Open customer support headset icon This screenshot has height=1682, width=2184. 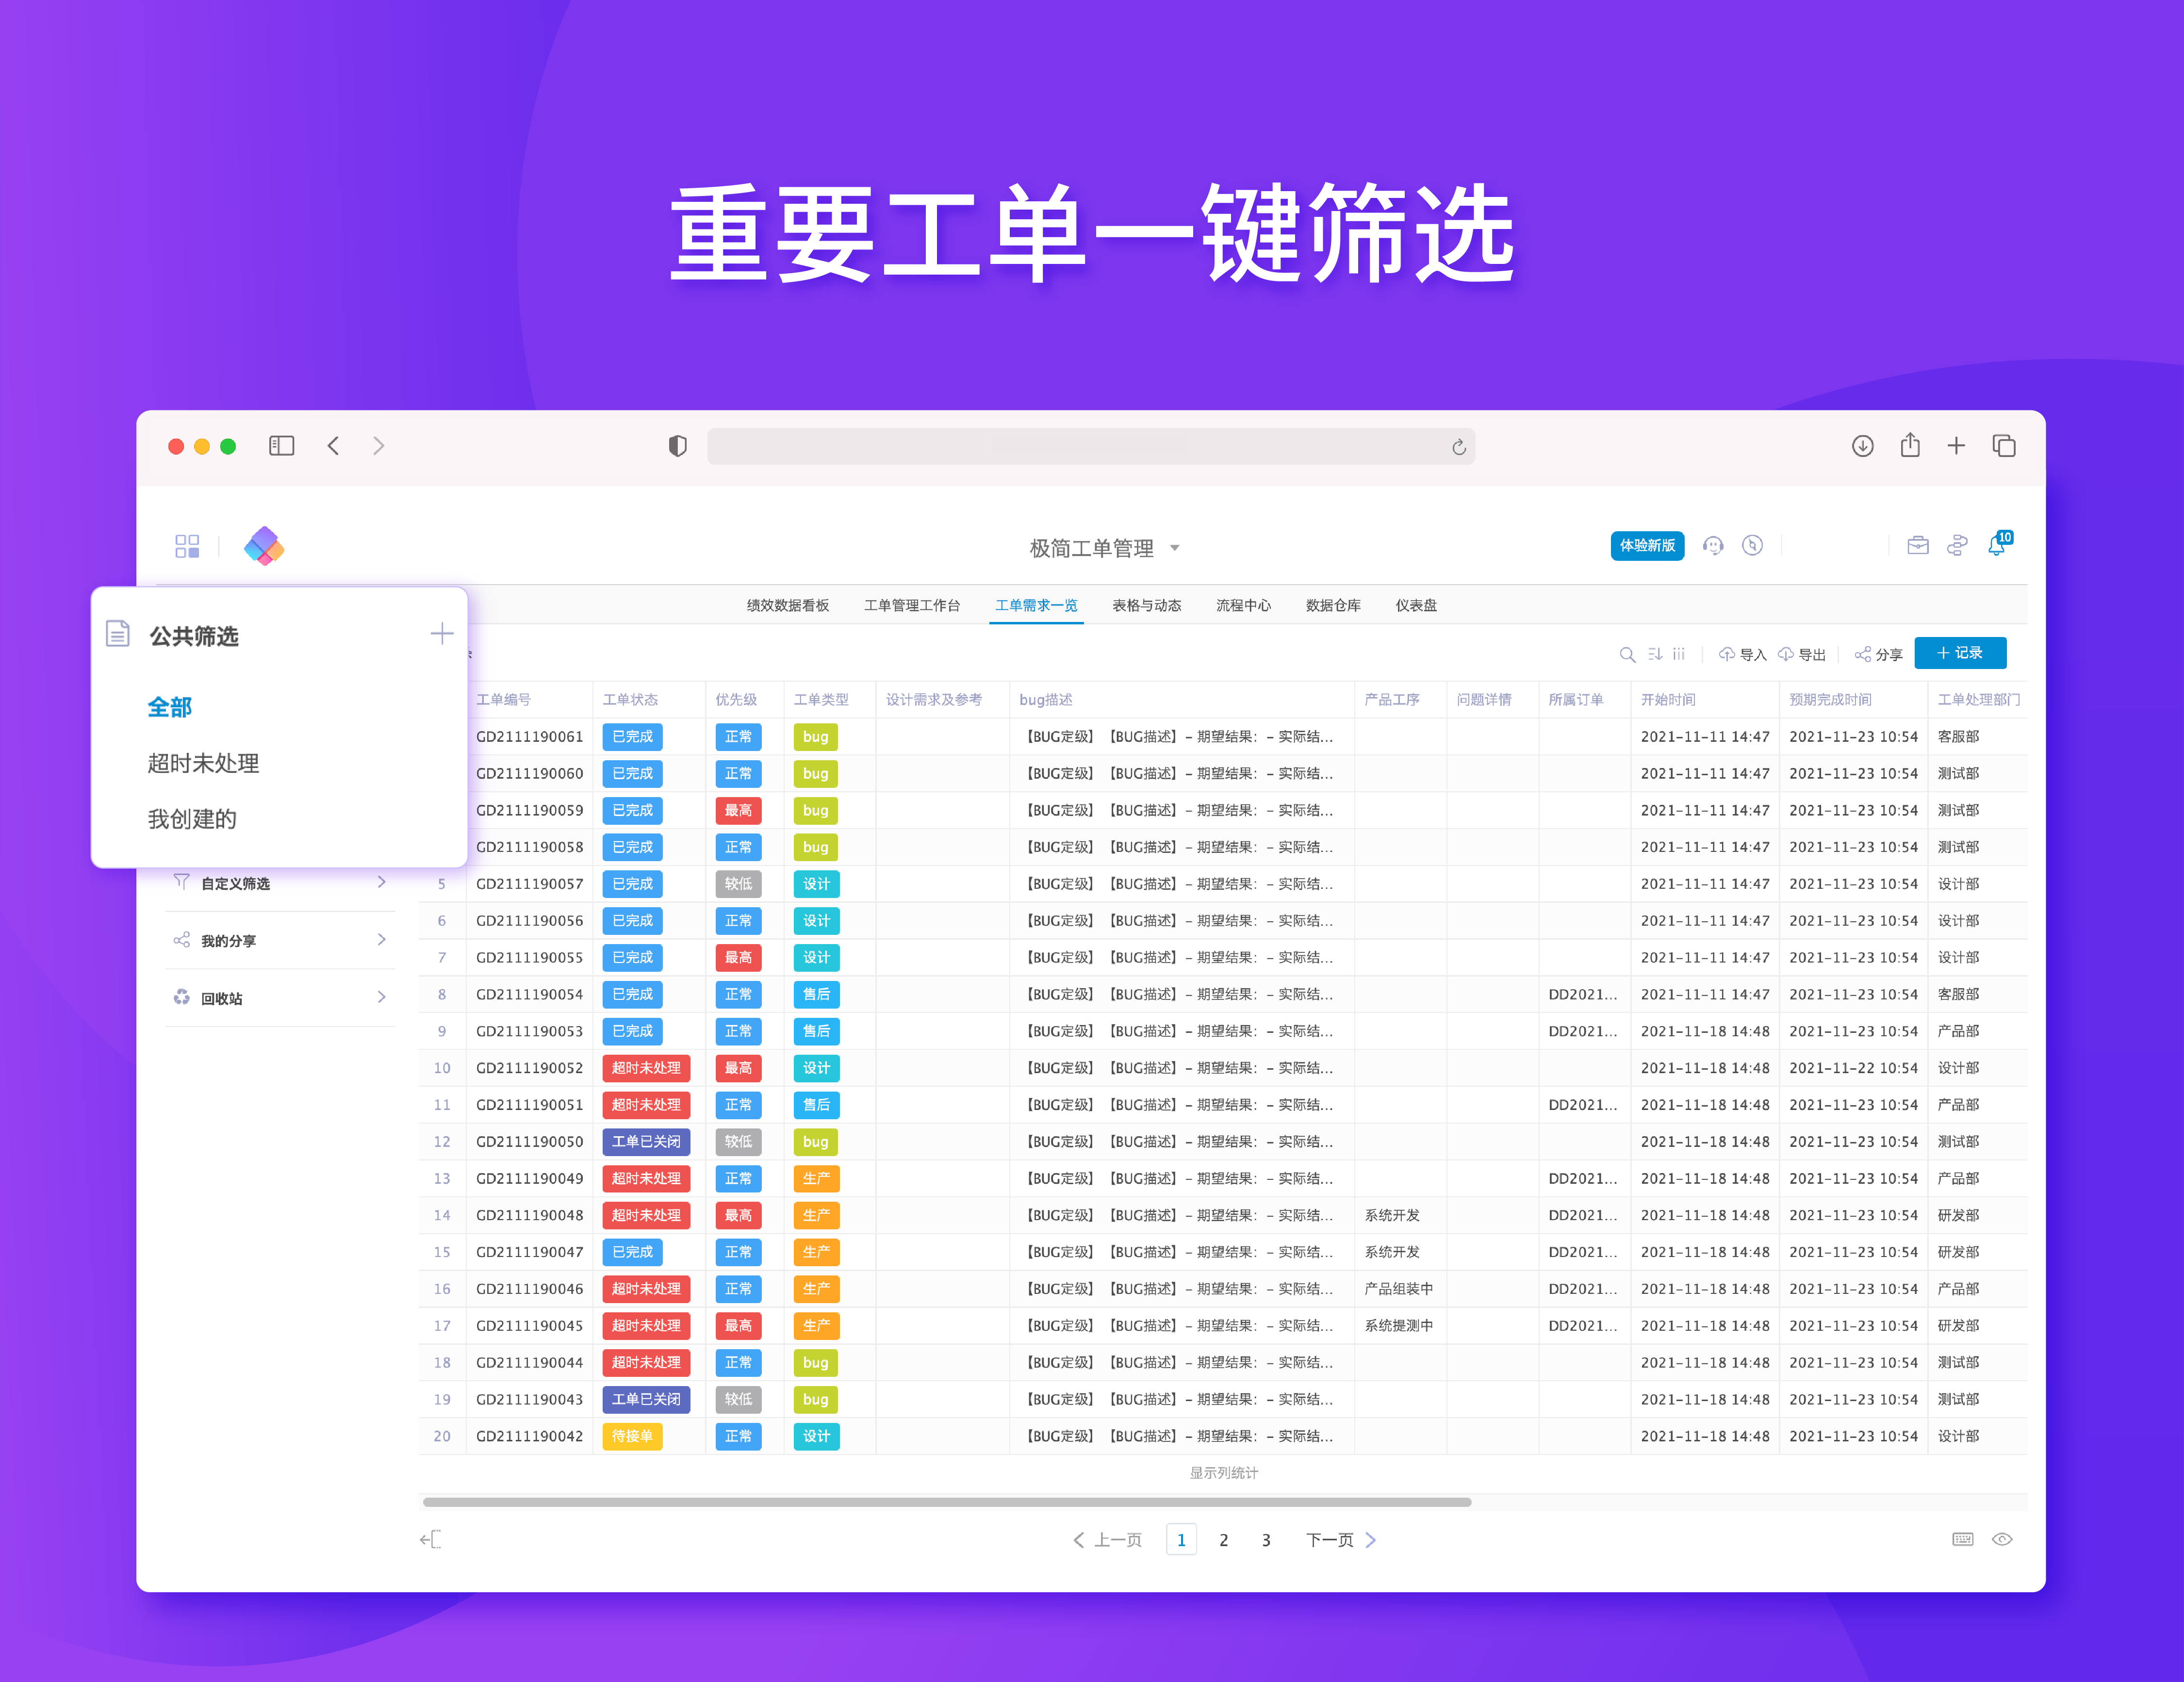tap(1713, 545)
